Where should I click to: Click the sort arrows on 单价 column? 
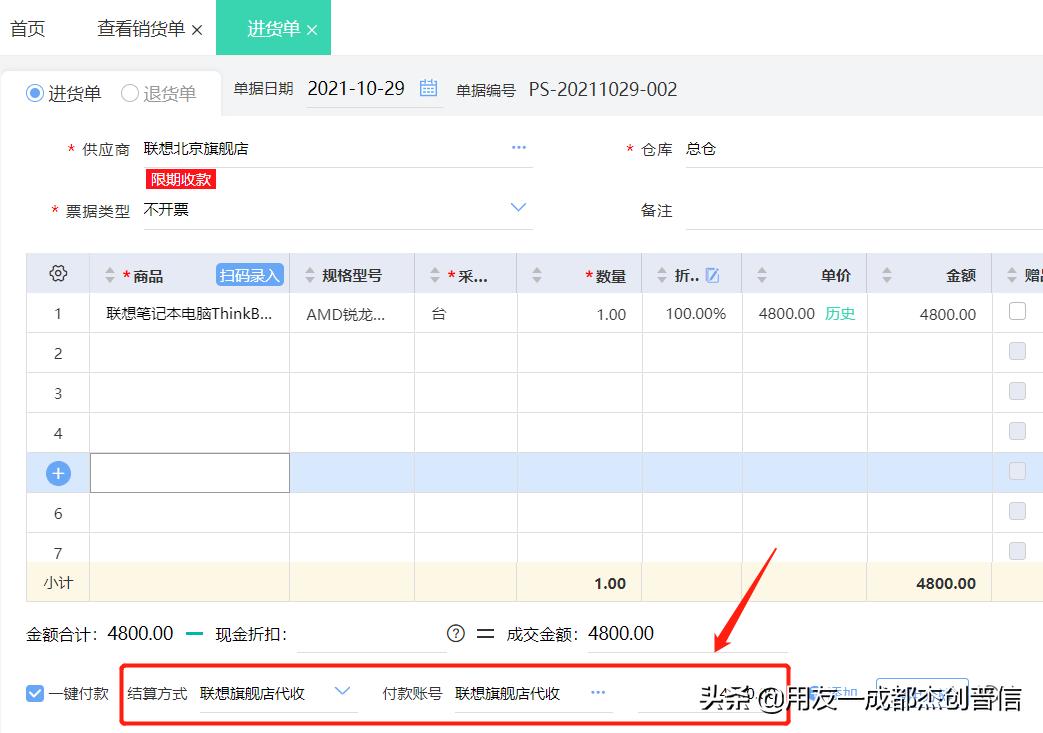[x=762, y=273]
